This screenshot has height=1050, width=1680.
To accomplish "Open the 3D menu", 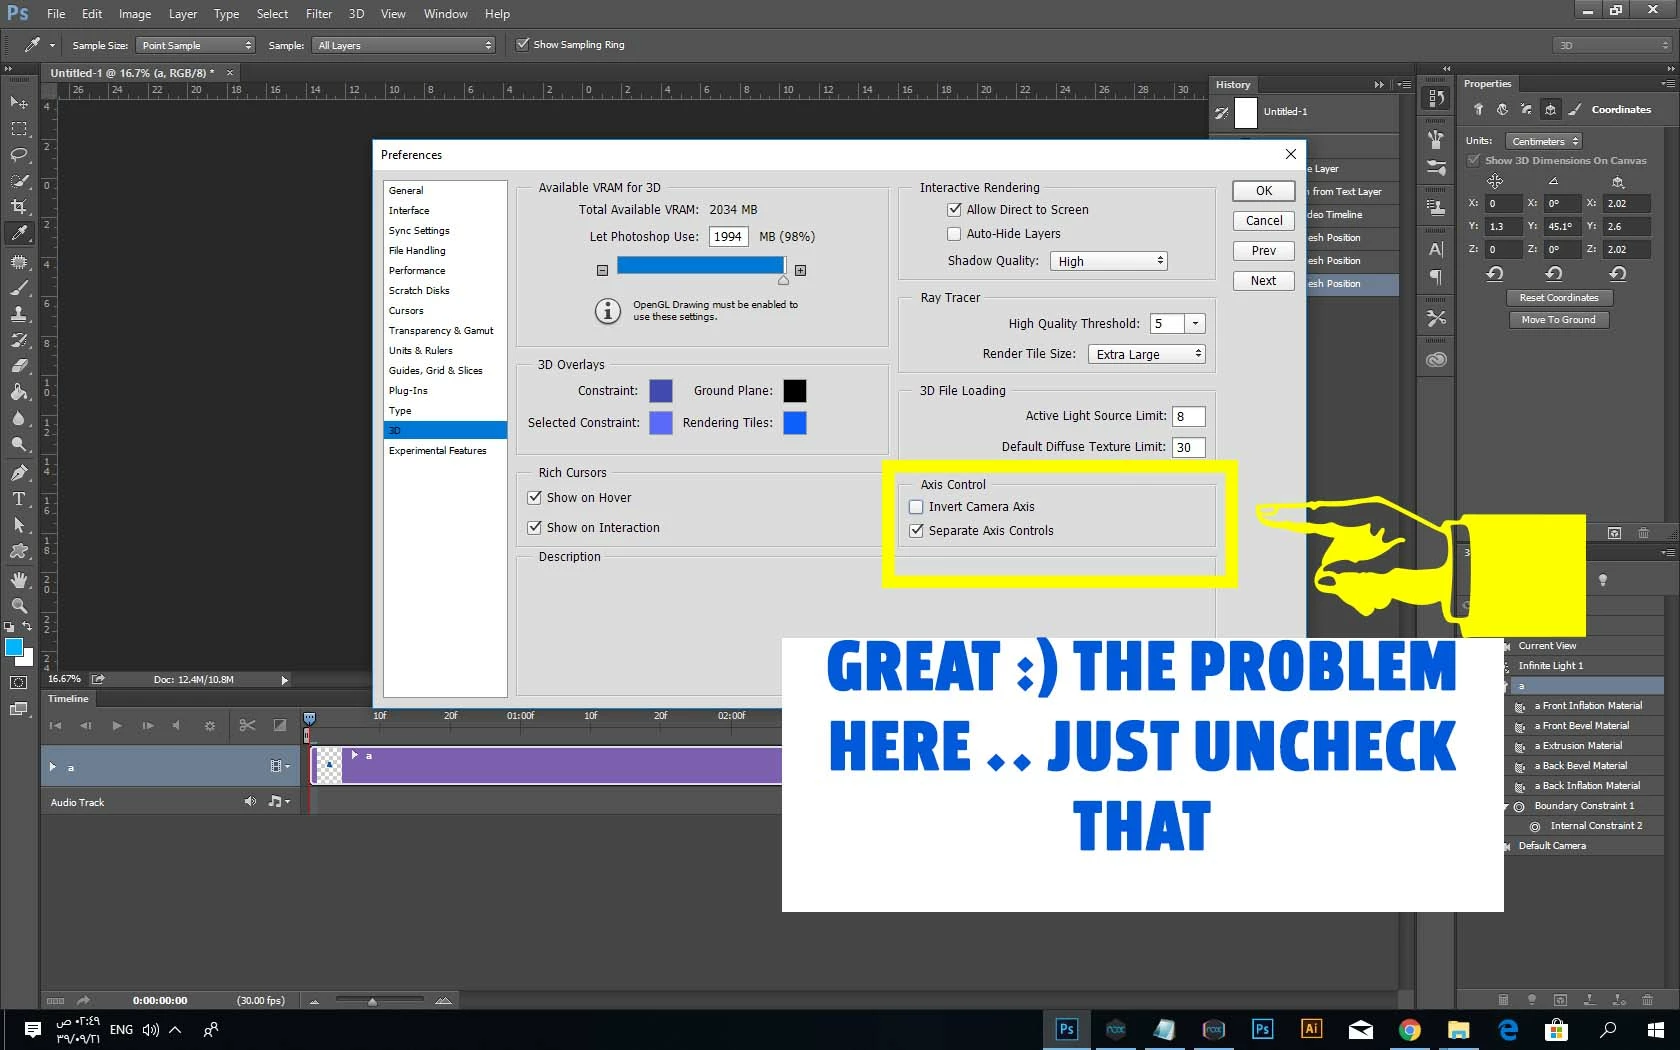I will pos(356,14).
